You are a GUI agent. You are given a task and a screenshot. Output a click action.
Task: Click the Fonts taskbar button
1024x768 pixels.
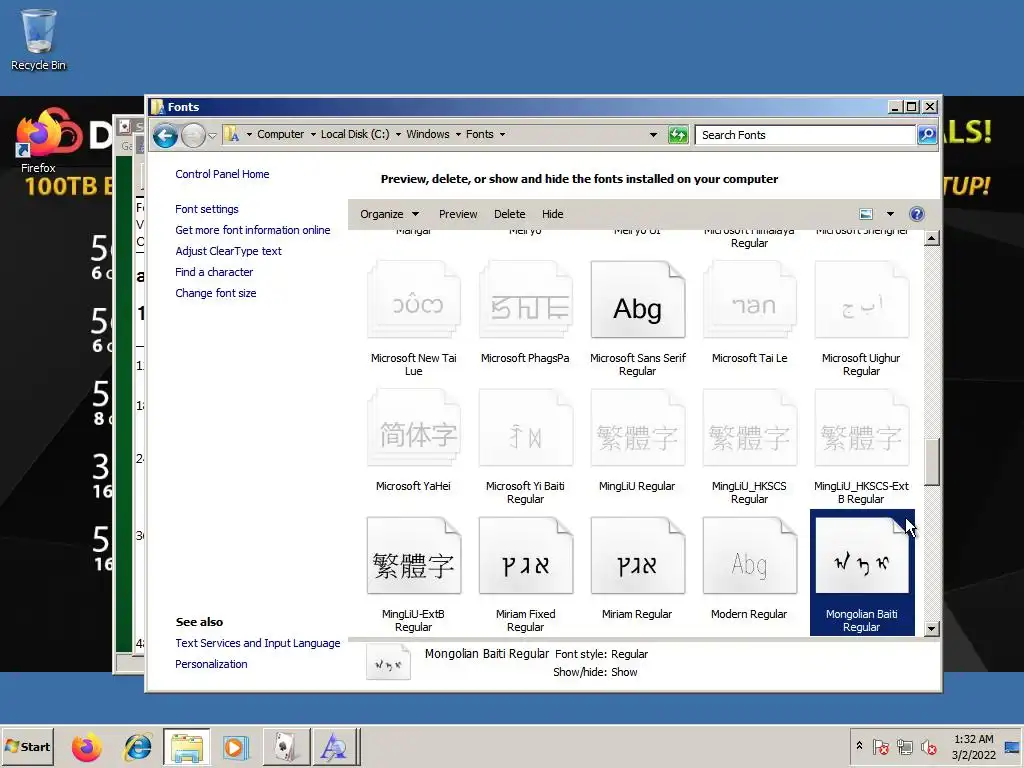pos(335,747)
